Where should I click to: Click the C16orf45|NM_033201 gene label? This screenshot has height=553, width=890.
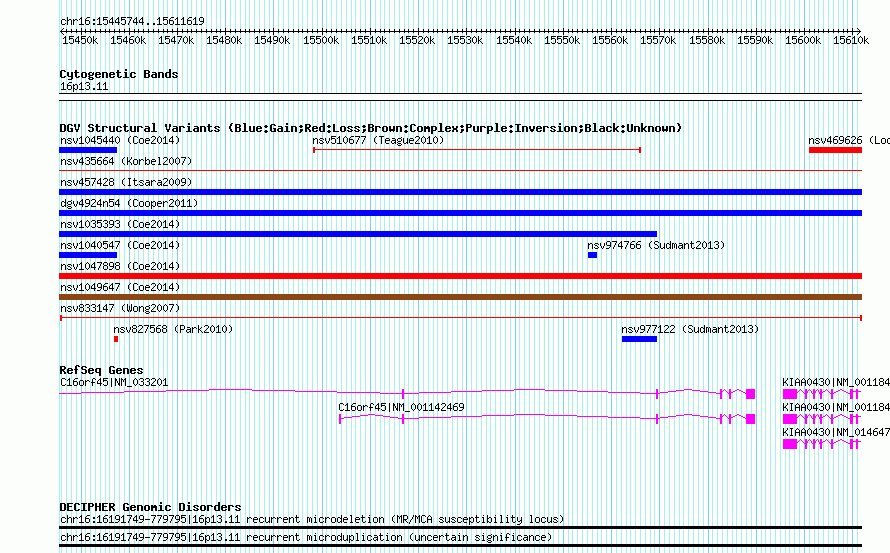click(x=114, y=383)
